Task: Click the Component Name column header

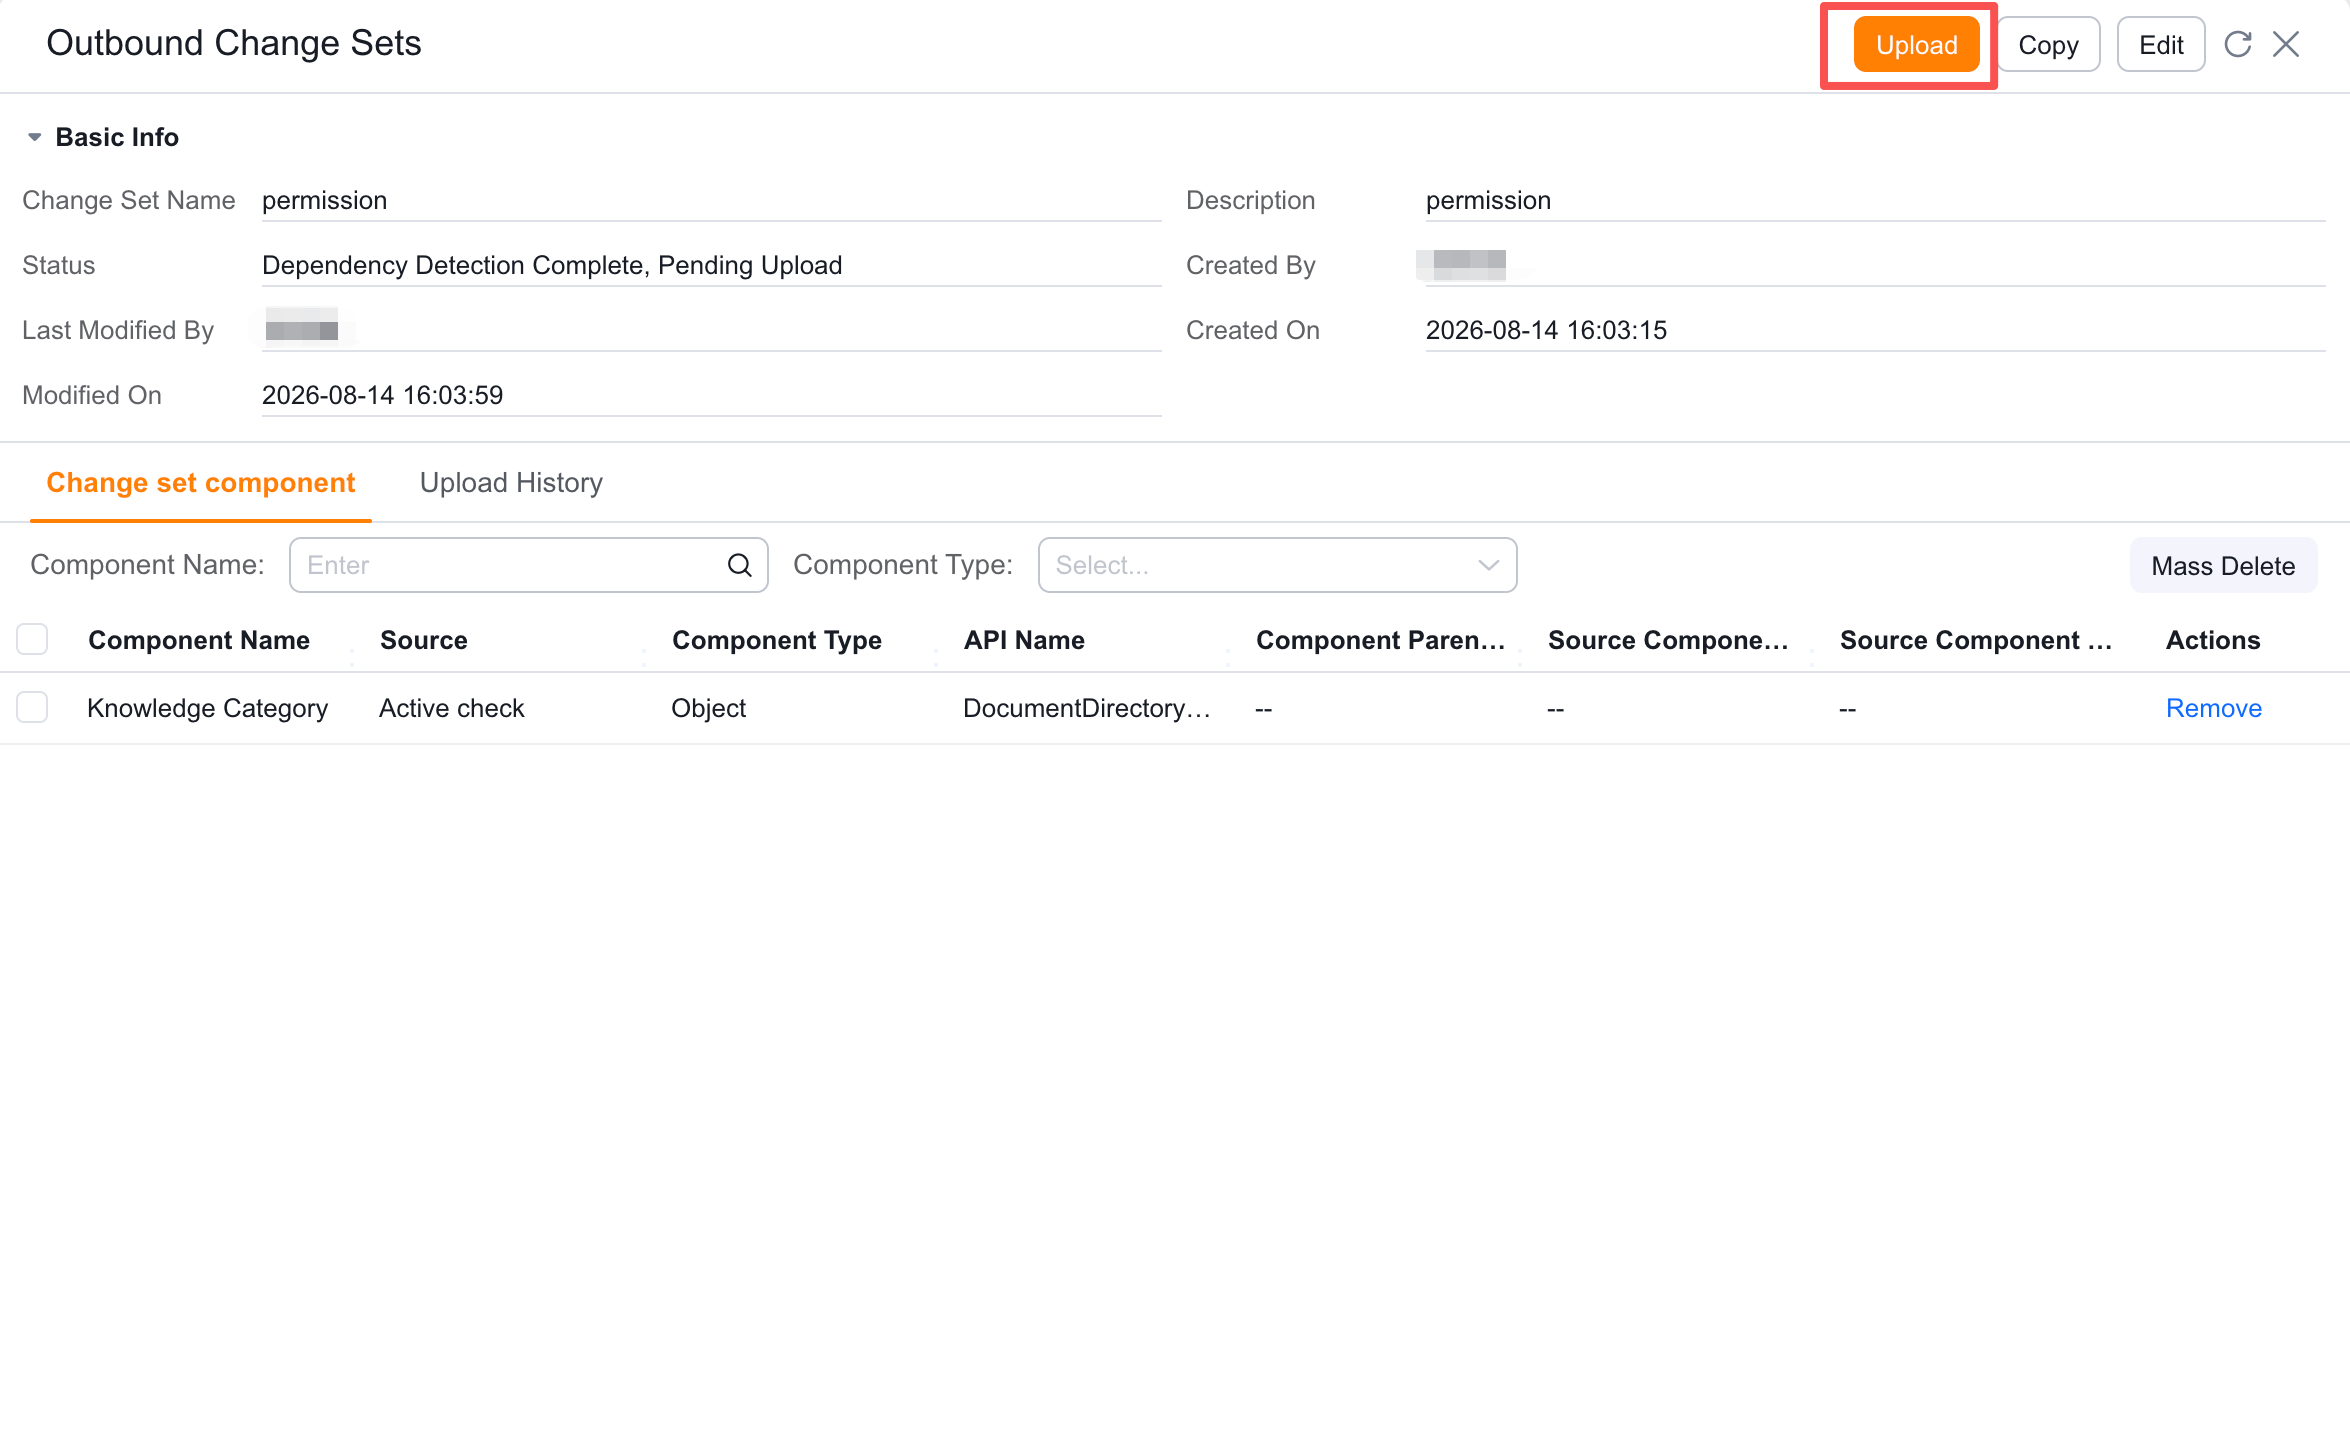Action: (199, 640)
